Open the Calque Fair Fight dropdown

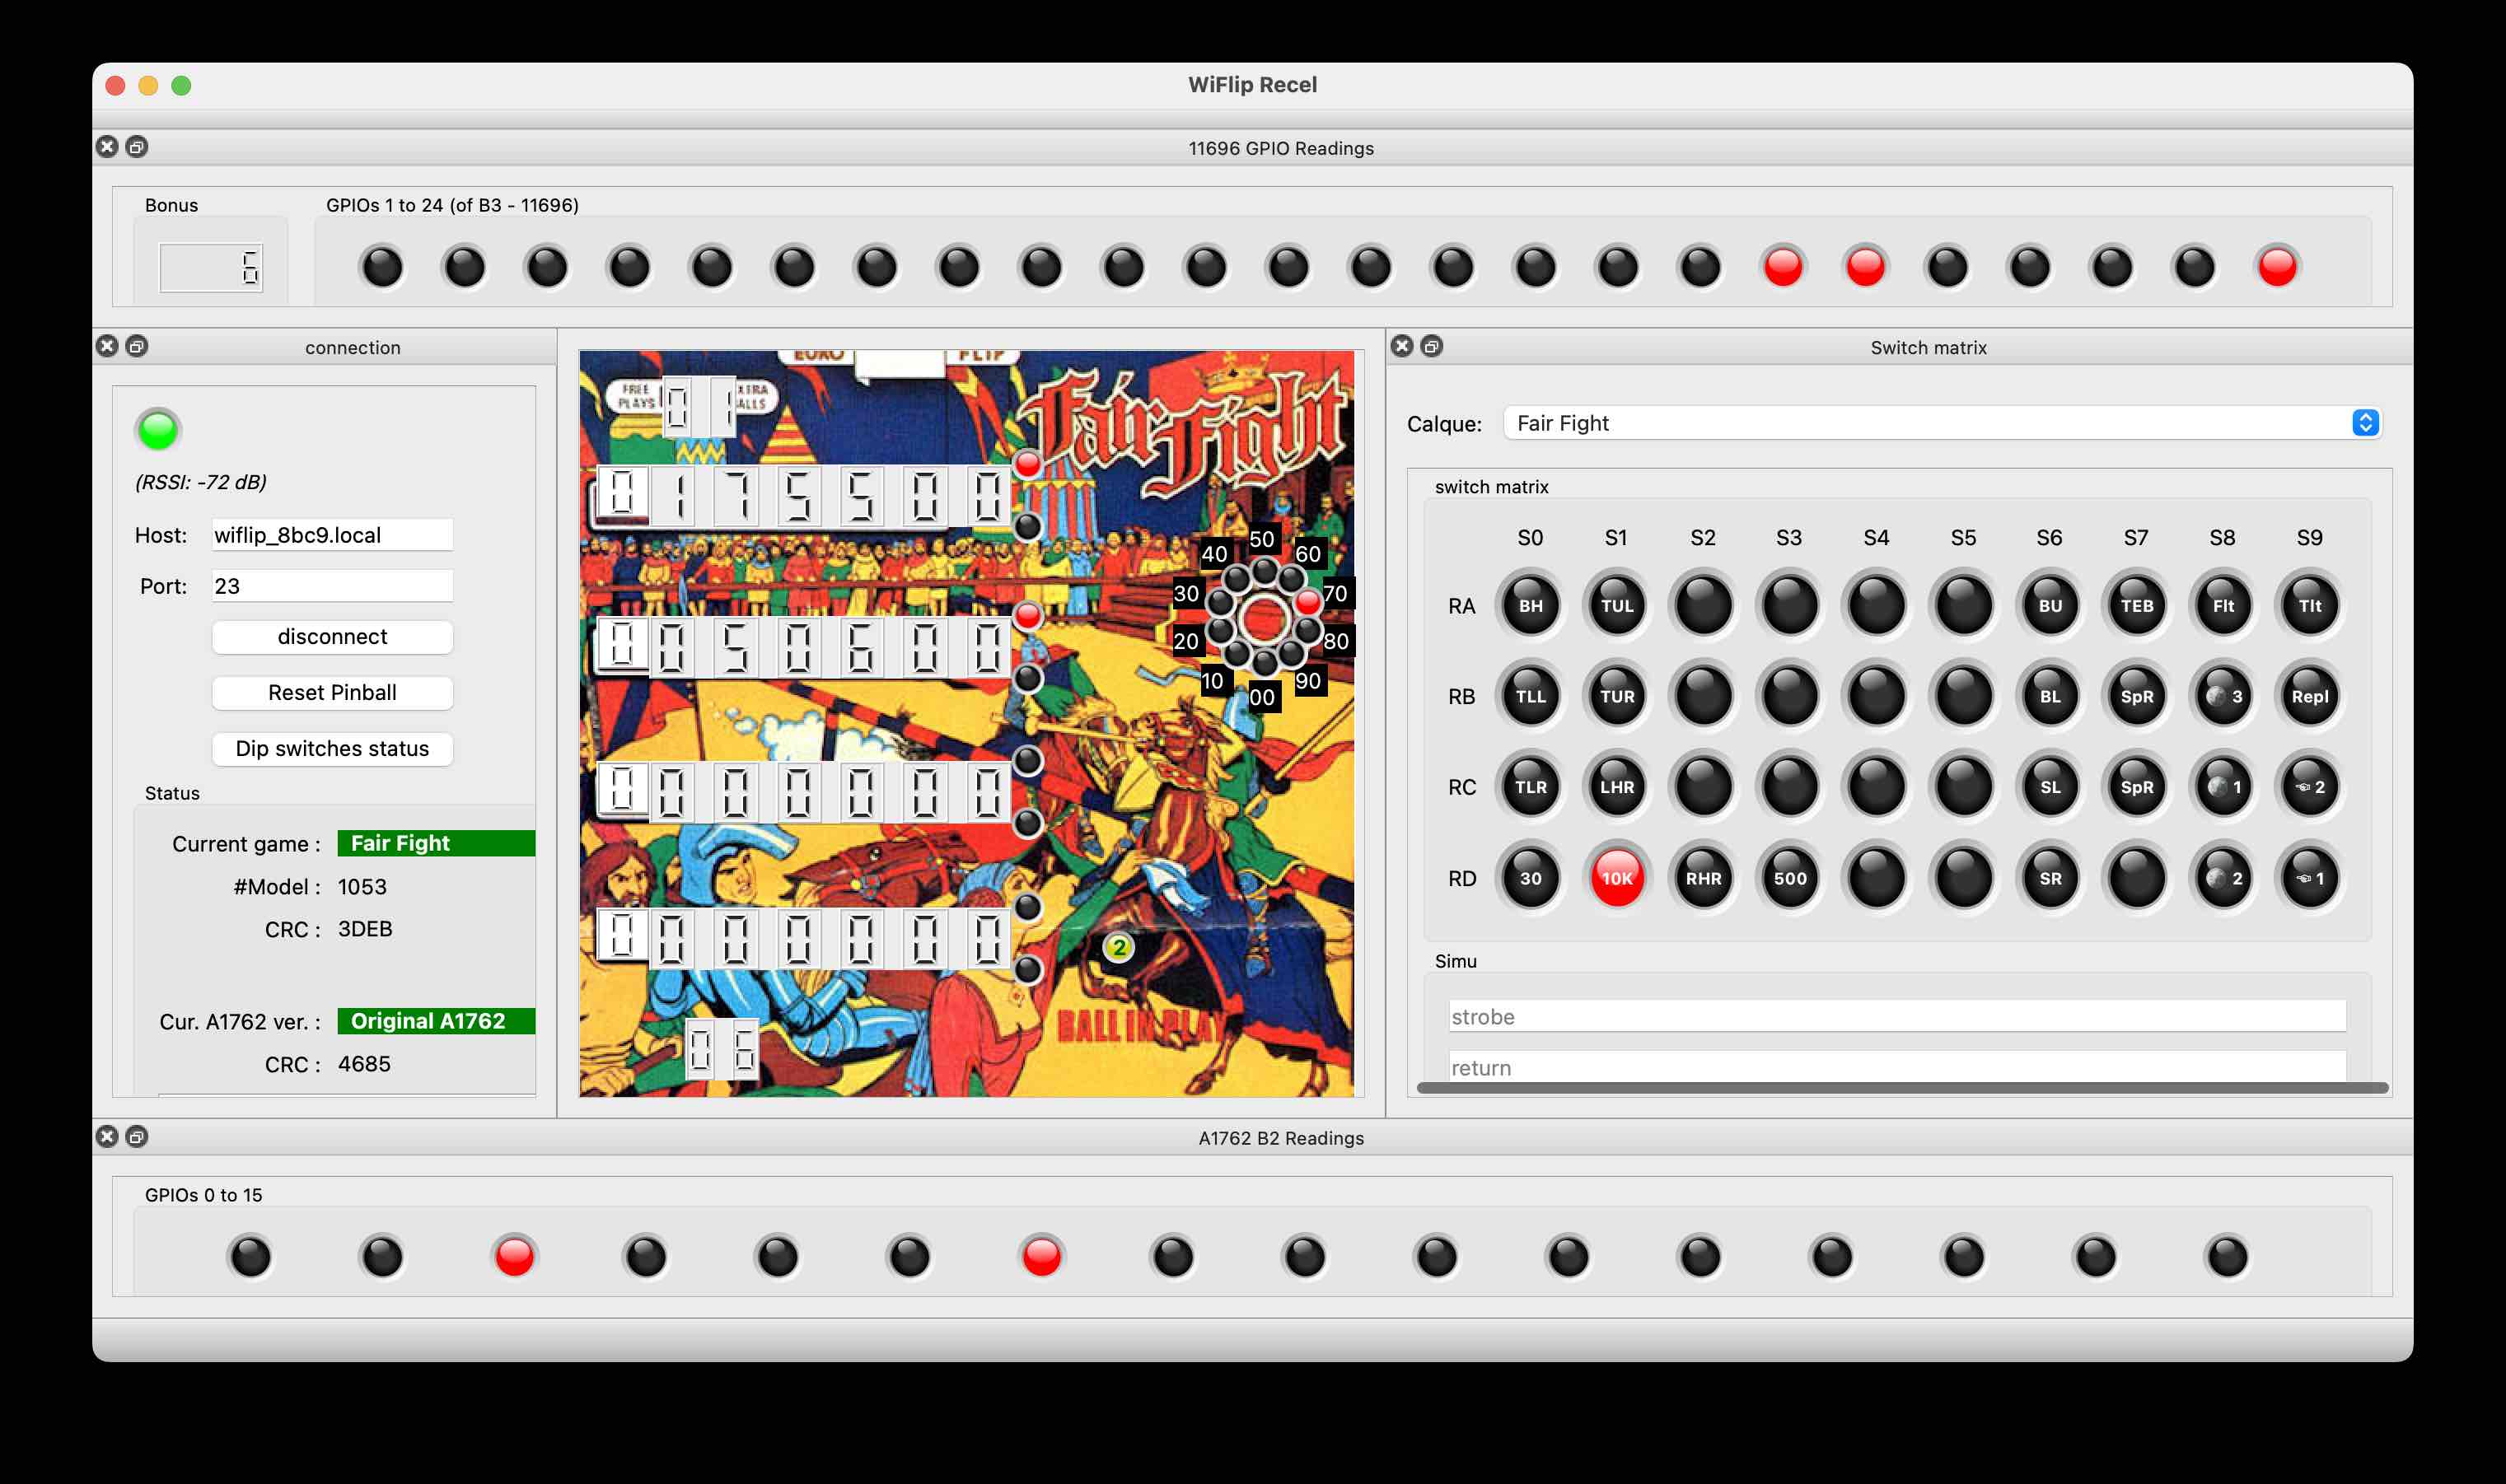[x=1940, y=423]
